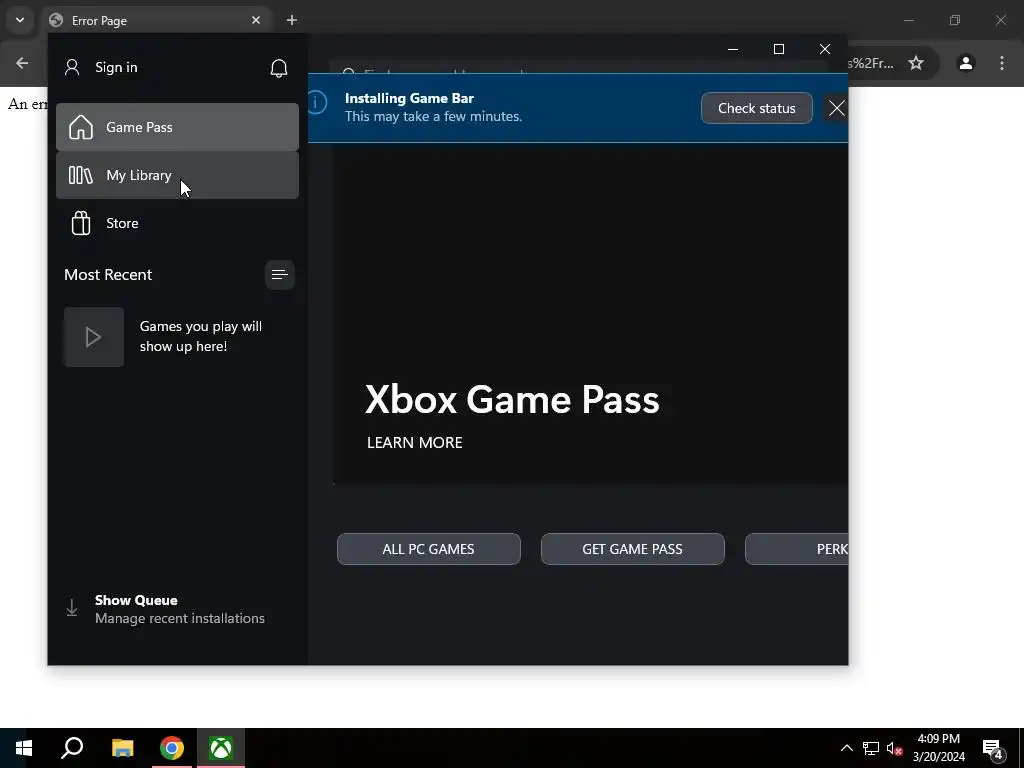Screen dimensions: 1024x768
Task: Open Chrome tab search dropdown arrow
Action: tap(20, 20)
